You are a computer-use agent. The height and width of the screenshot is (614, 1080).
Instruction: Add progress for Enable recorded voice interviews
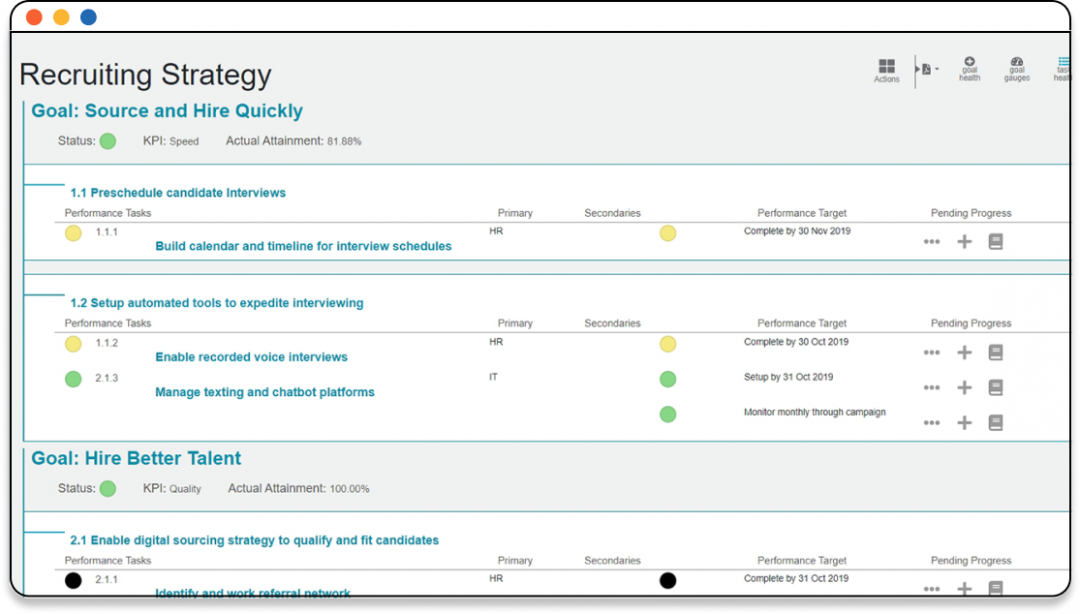964,352
